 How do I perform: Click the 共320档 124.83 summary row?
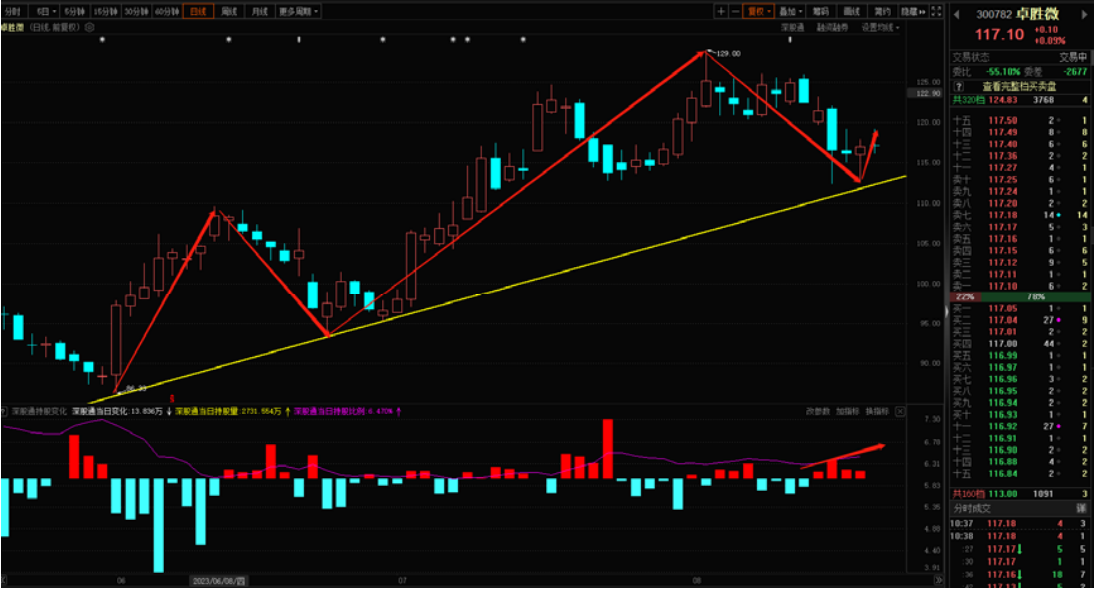point(1020,100)
